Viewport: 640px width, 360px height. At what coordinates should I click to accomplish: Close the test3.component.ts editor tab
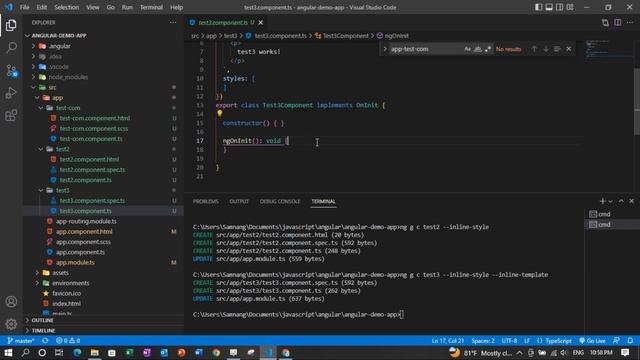[x=261, y=22]
